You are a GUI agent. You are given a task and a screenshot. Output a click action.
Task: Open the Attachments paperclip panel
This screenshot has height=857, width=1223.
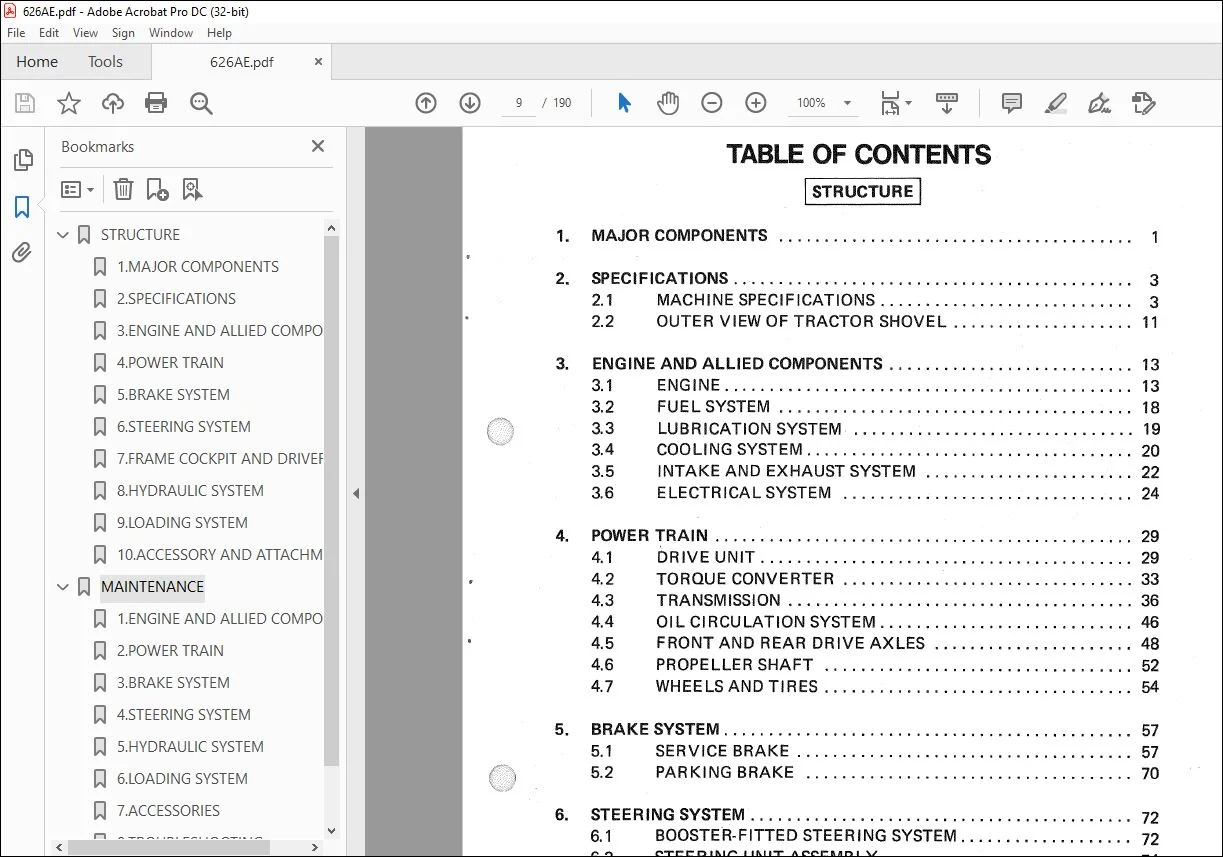pos(22,253)
